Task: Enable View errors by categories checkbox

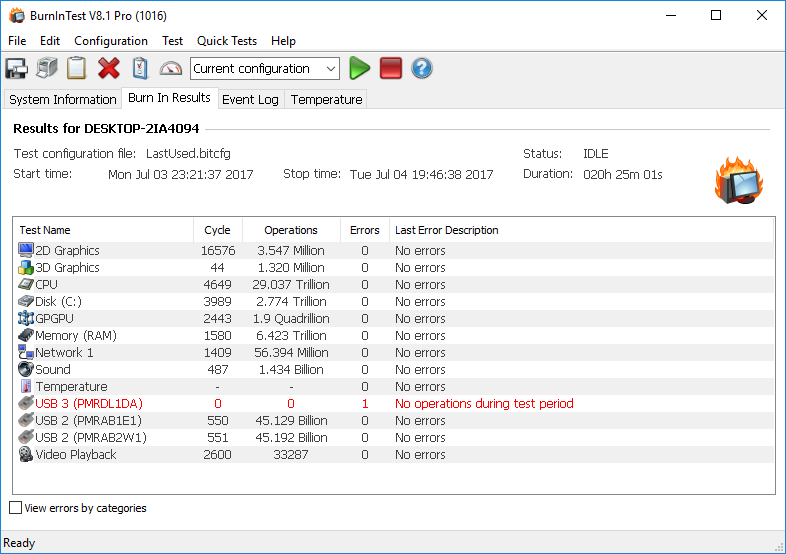Action: 16,508
